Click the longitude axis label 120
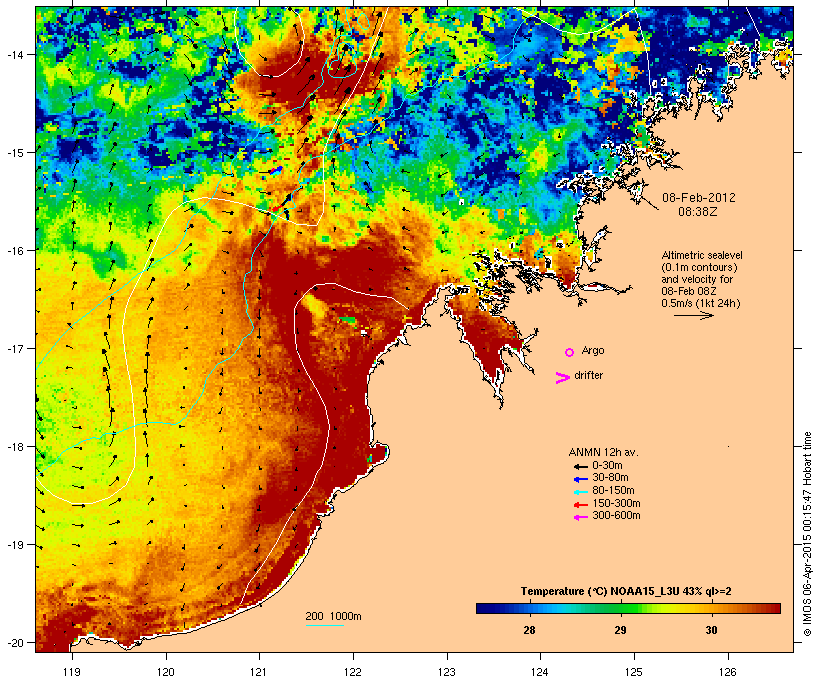The image size is (820, 680). tap(166, 672)
